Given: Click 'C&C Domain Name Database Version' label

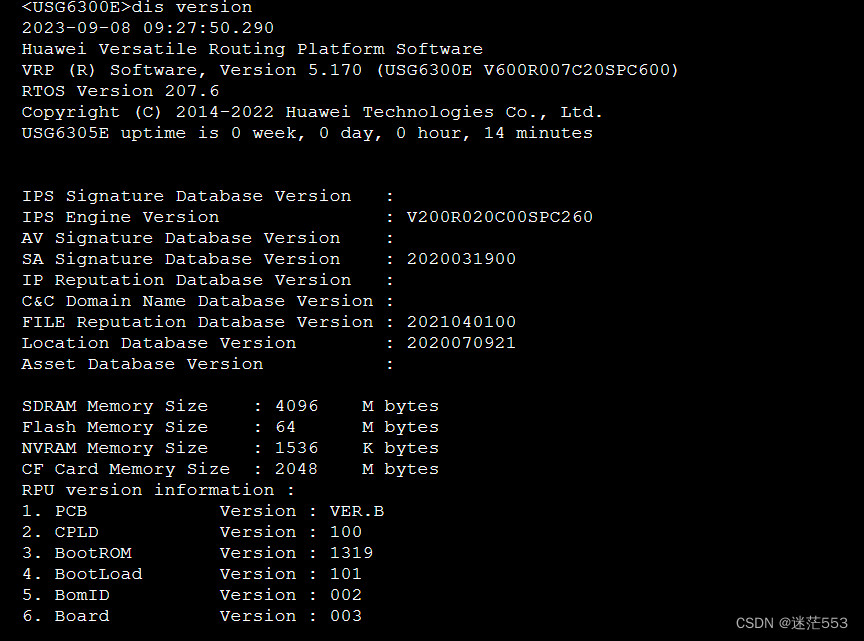Looking at the screenshot, I should (x=197, y=301).
